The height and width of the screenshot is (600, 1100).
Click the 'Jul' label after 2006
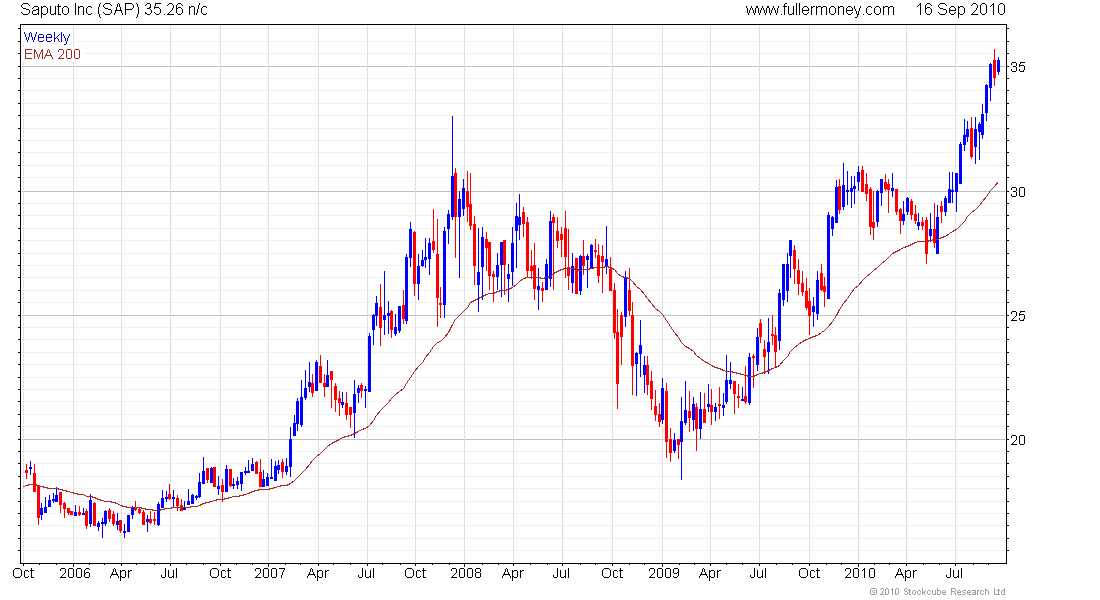point(169,573)
